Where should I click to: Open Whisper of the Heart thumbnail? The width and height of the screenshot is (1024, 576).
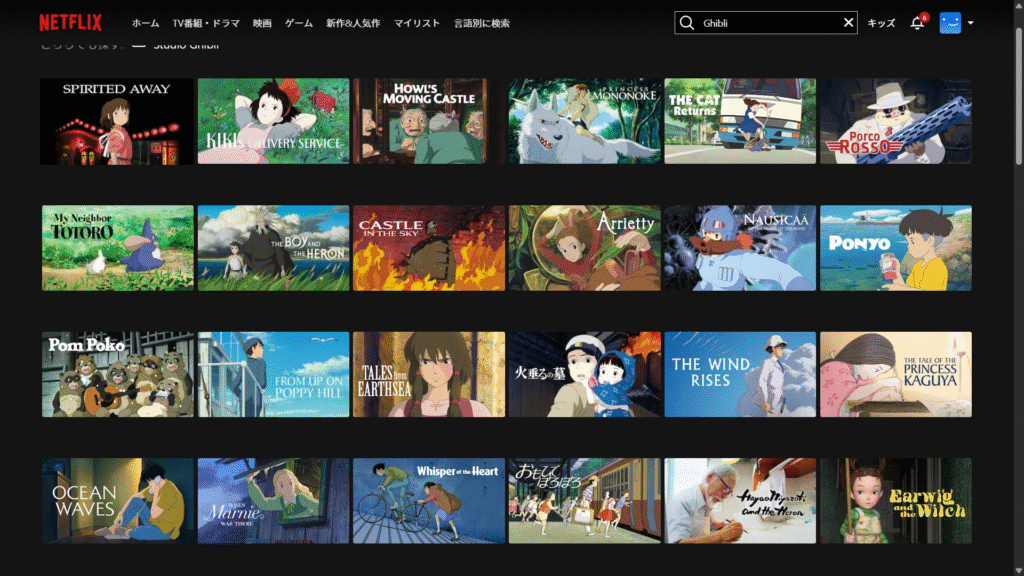429,501
